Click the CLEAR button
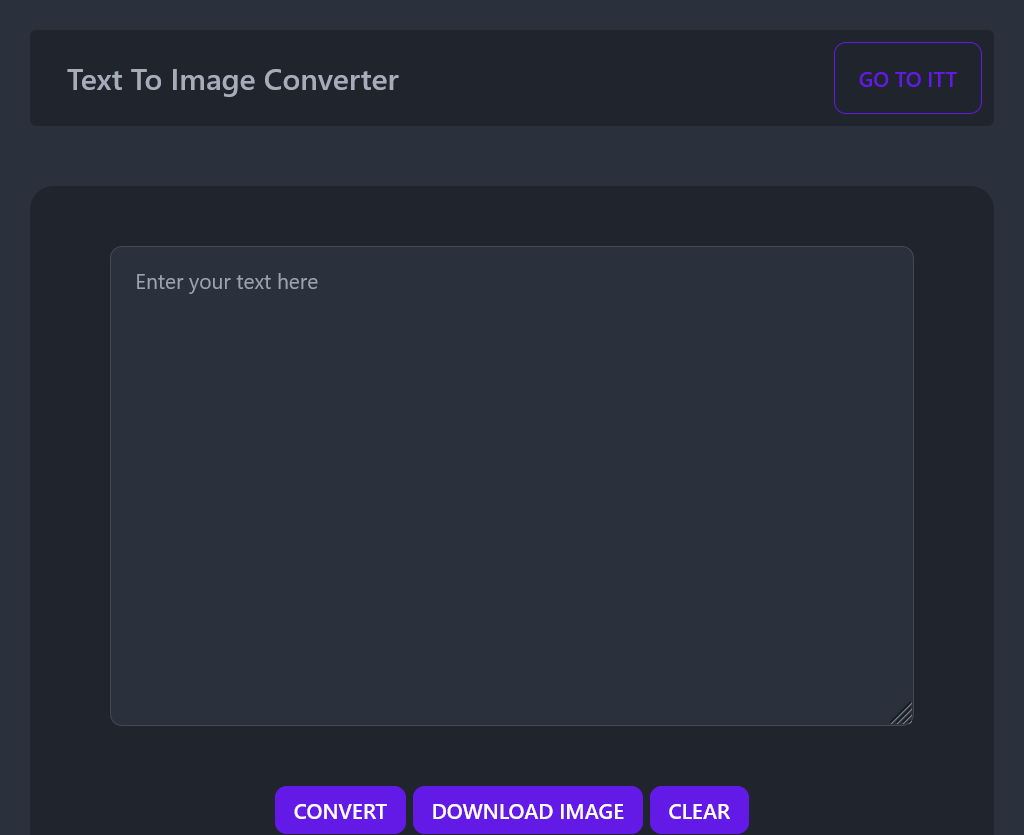 coord(699,810)
